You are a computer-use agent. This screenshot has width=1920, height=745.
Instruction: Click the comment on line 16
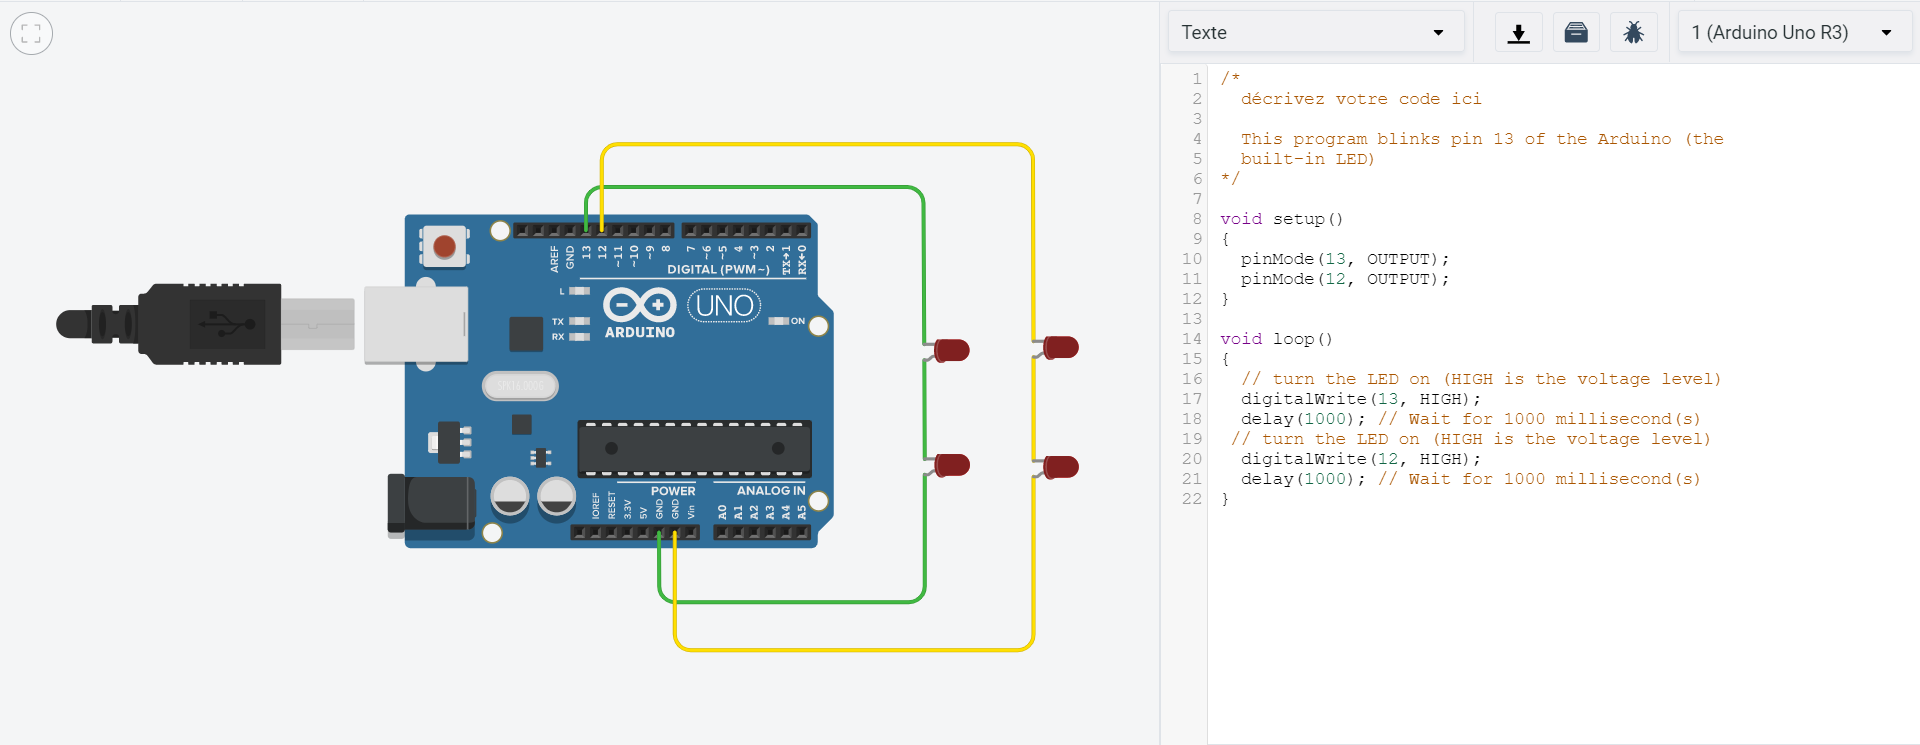coord(1481,379)
